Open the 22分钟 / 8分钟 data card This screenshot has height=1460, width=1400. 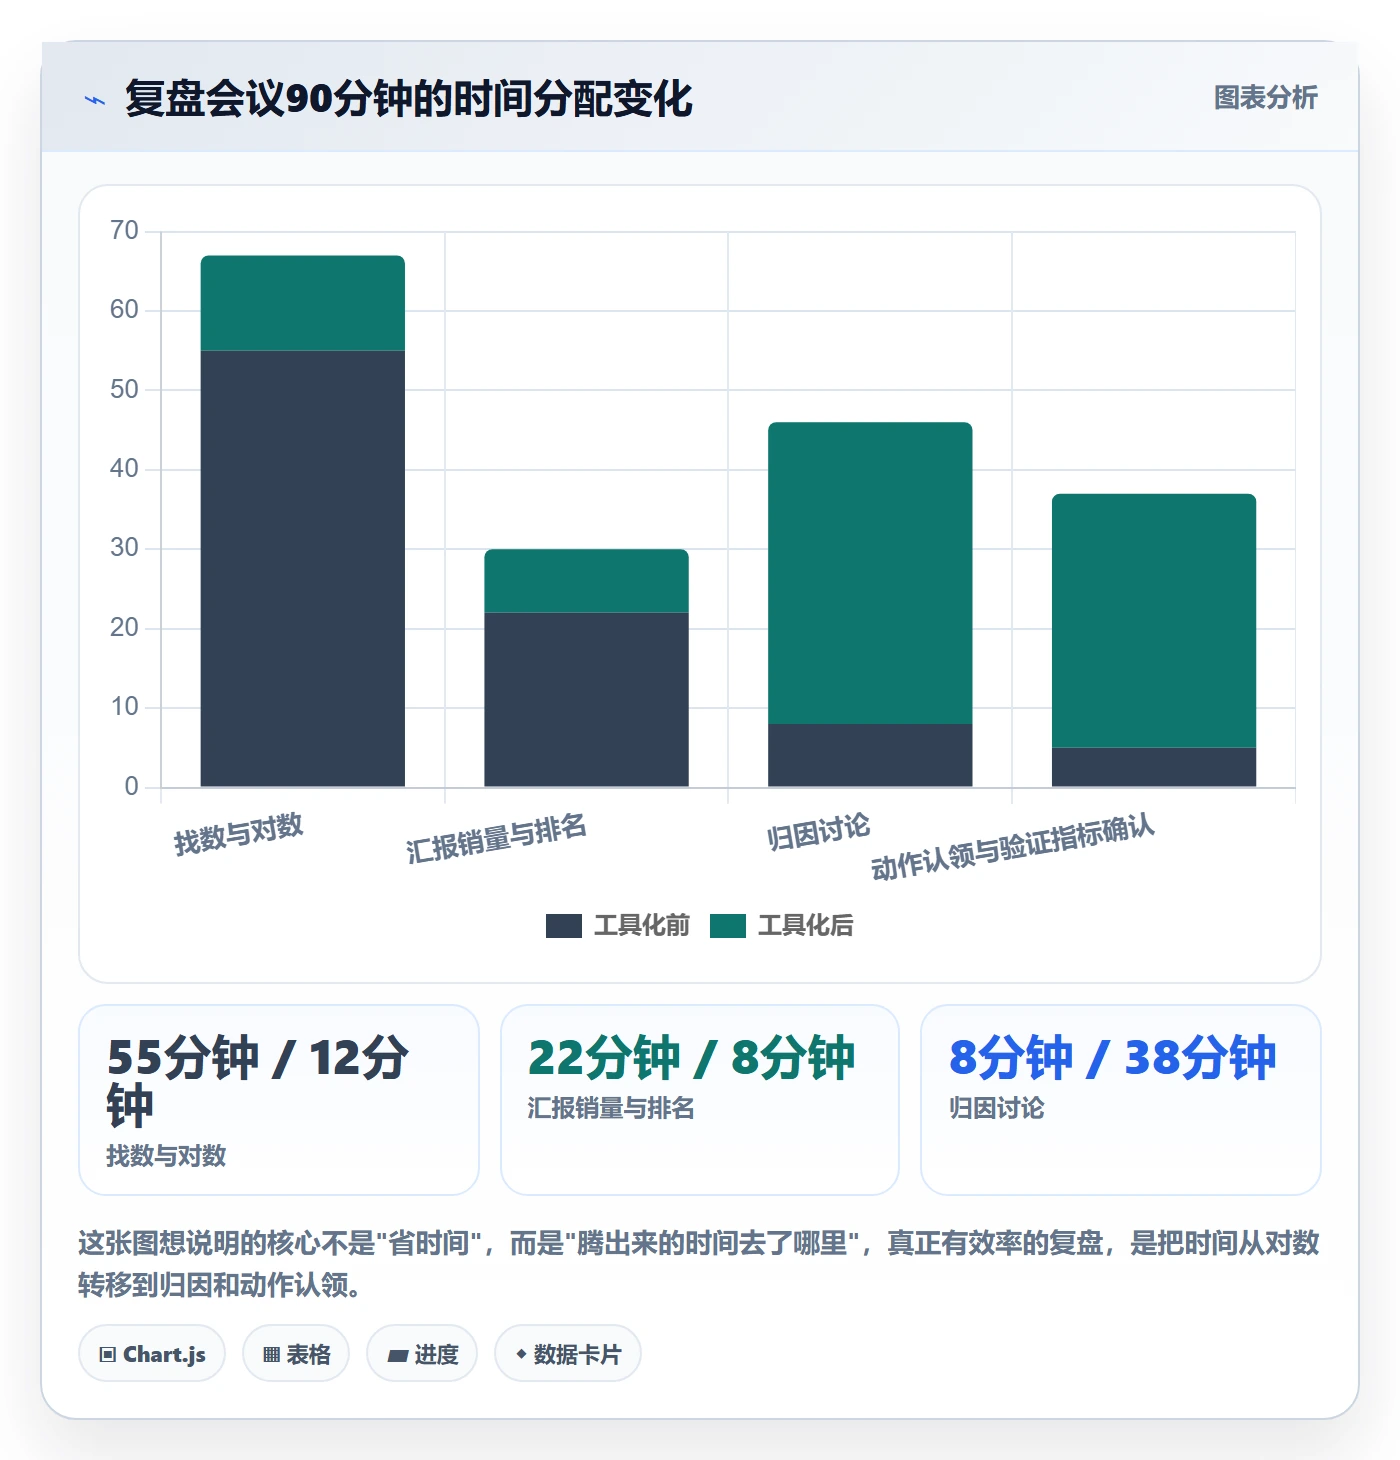(x=700, y=1100)
